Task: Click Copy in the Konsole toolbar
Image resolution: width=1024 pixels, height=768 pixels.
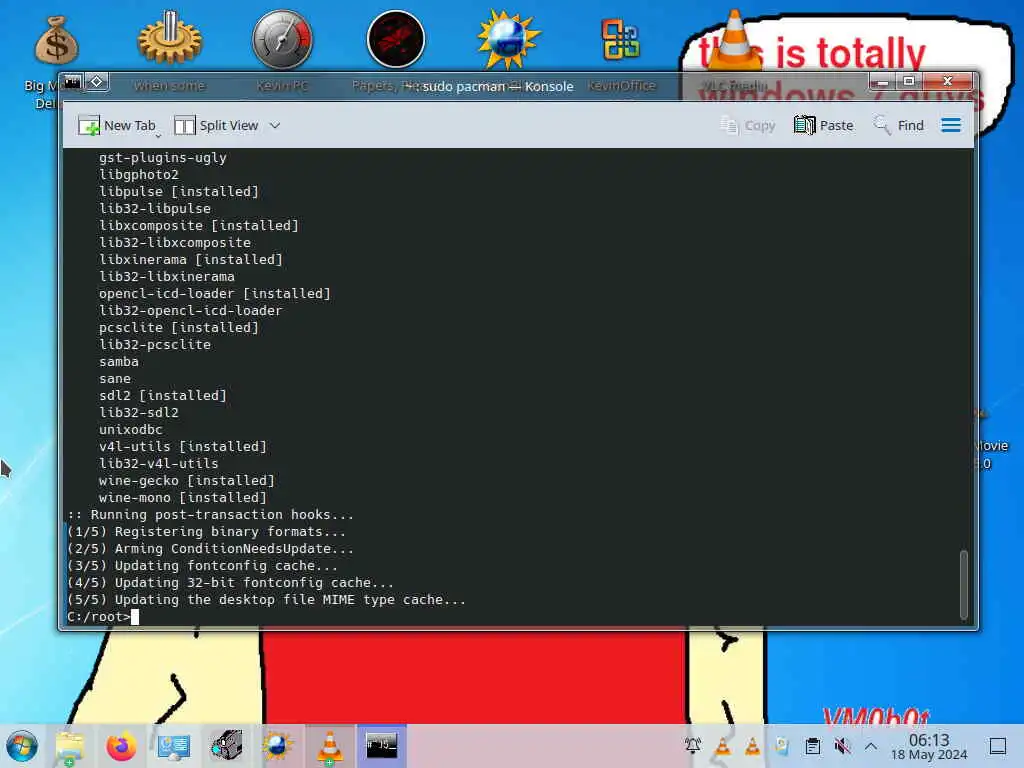Action: click(x=748, y=125)
